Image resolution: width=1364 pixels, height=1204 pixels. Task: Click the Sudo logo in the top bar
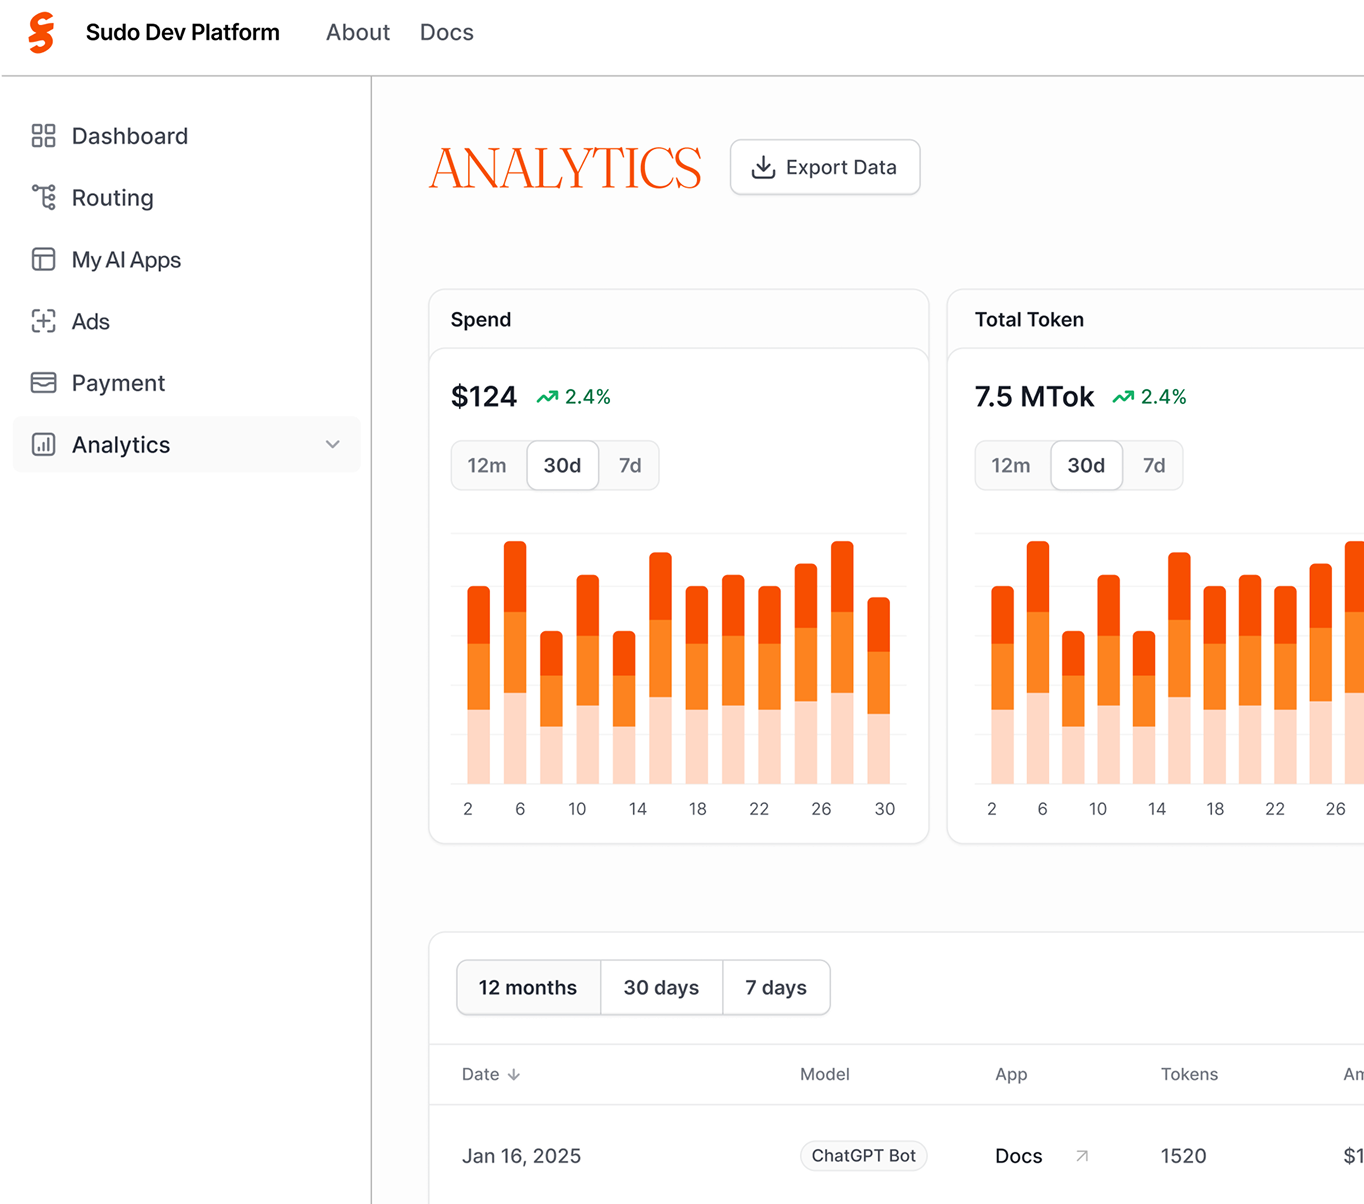pos(40,32)
